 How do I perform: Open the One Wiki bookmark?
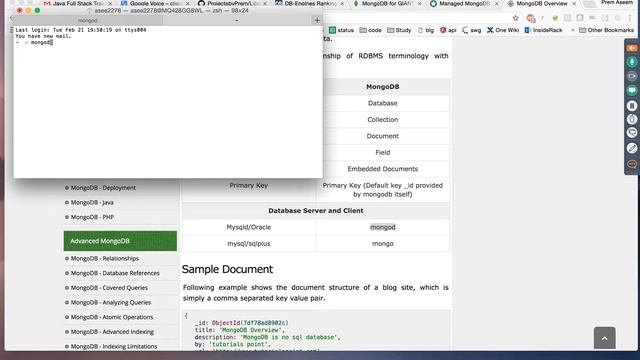[503, 30]
